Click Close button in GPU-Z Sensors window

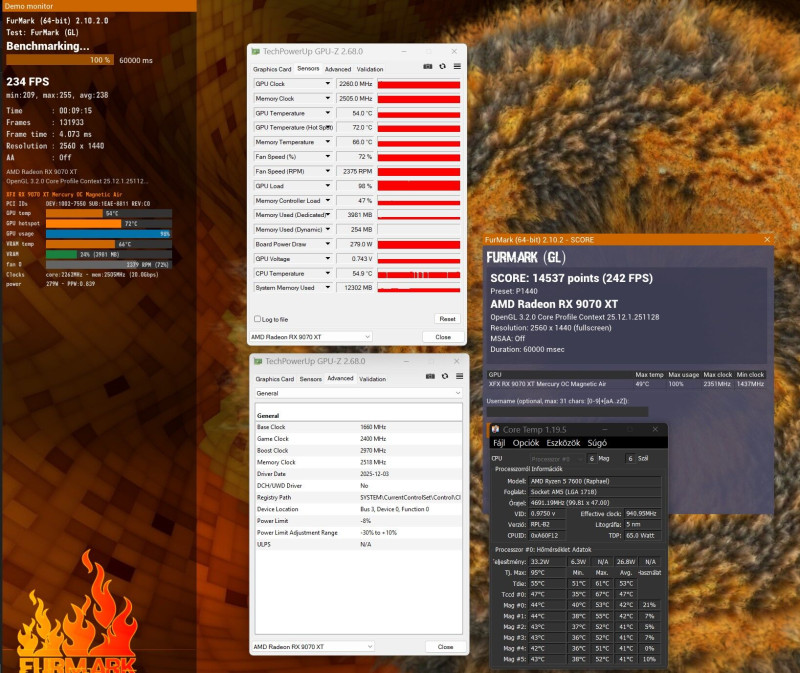(x=443, y=337)
